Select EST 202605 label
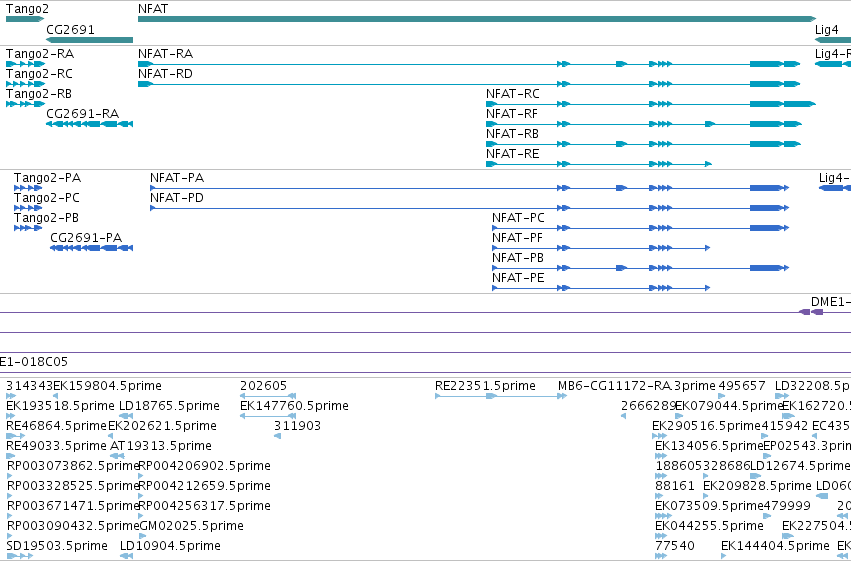Image resolution: width=851 pixels, height=561 pixels. (x=263, y=386)
